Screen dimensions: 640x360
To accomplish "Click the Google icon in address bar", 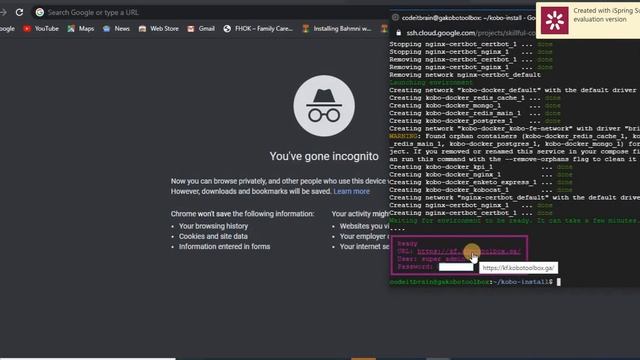I will pyautogui.click(x=40, y=13).
